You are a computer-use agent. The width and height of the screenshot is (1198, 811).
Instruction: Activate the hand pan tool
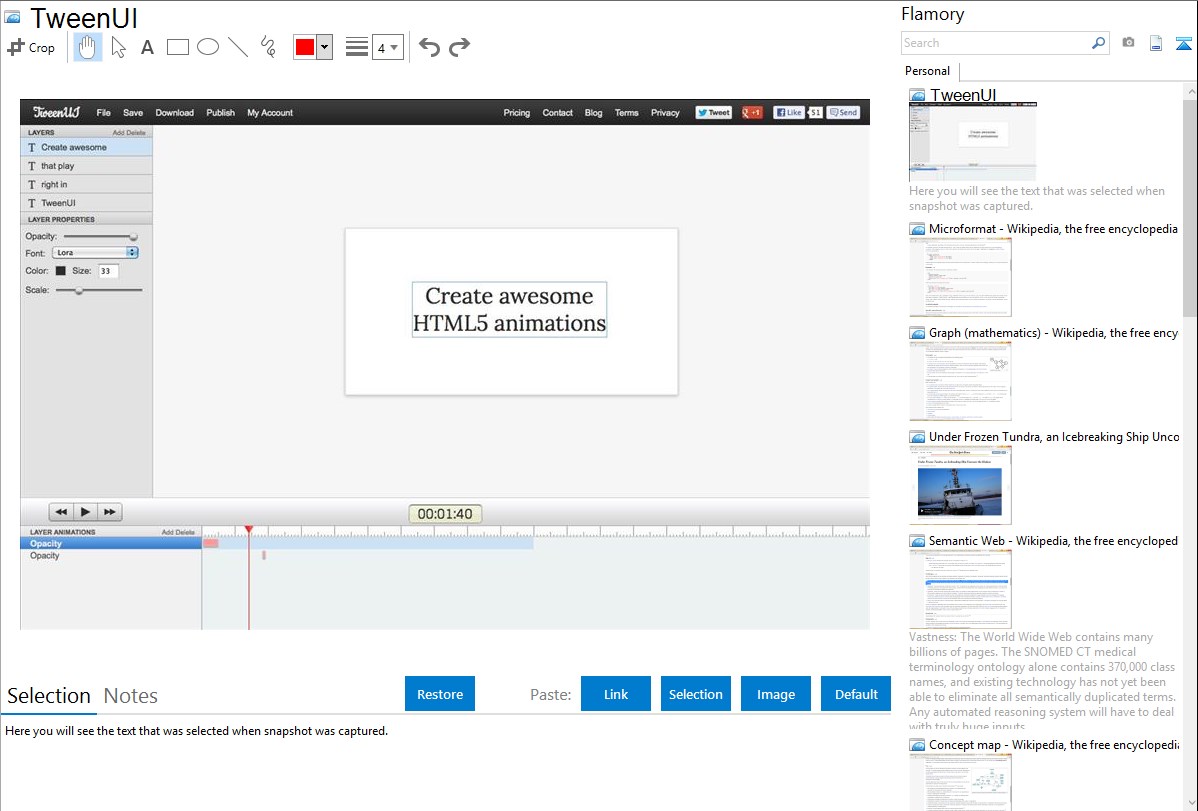[88, 47]
